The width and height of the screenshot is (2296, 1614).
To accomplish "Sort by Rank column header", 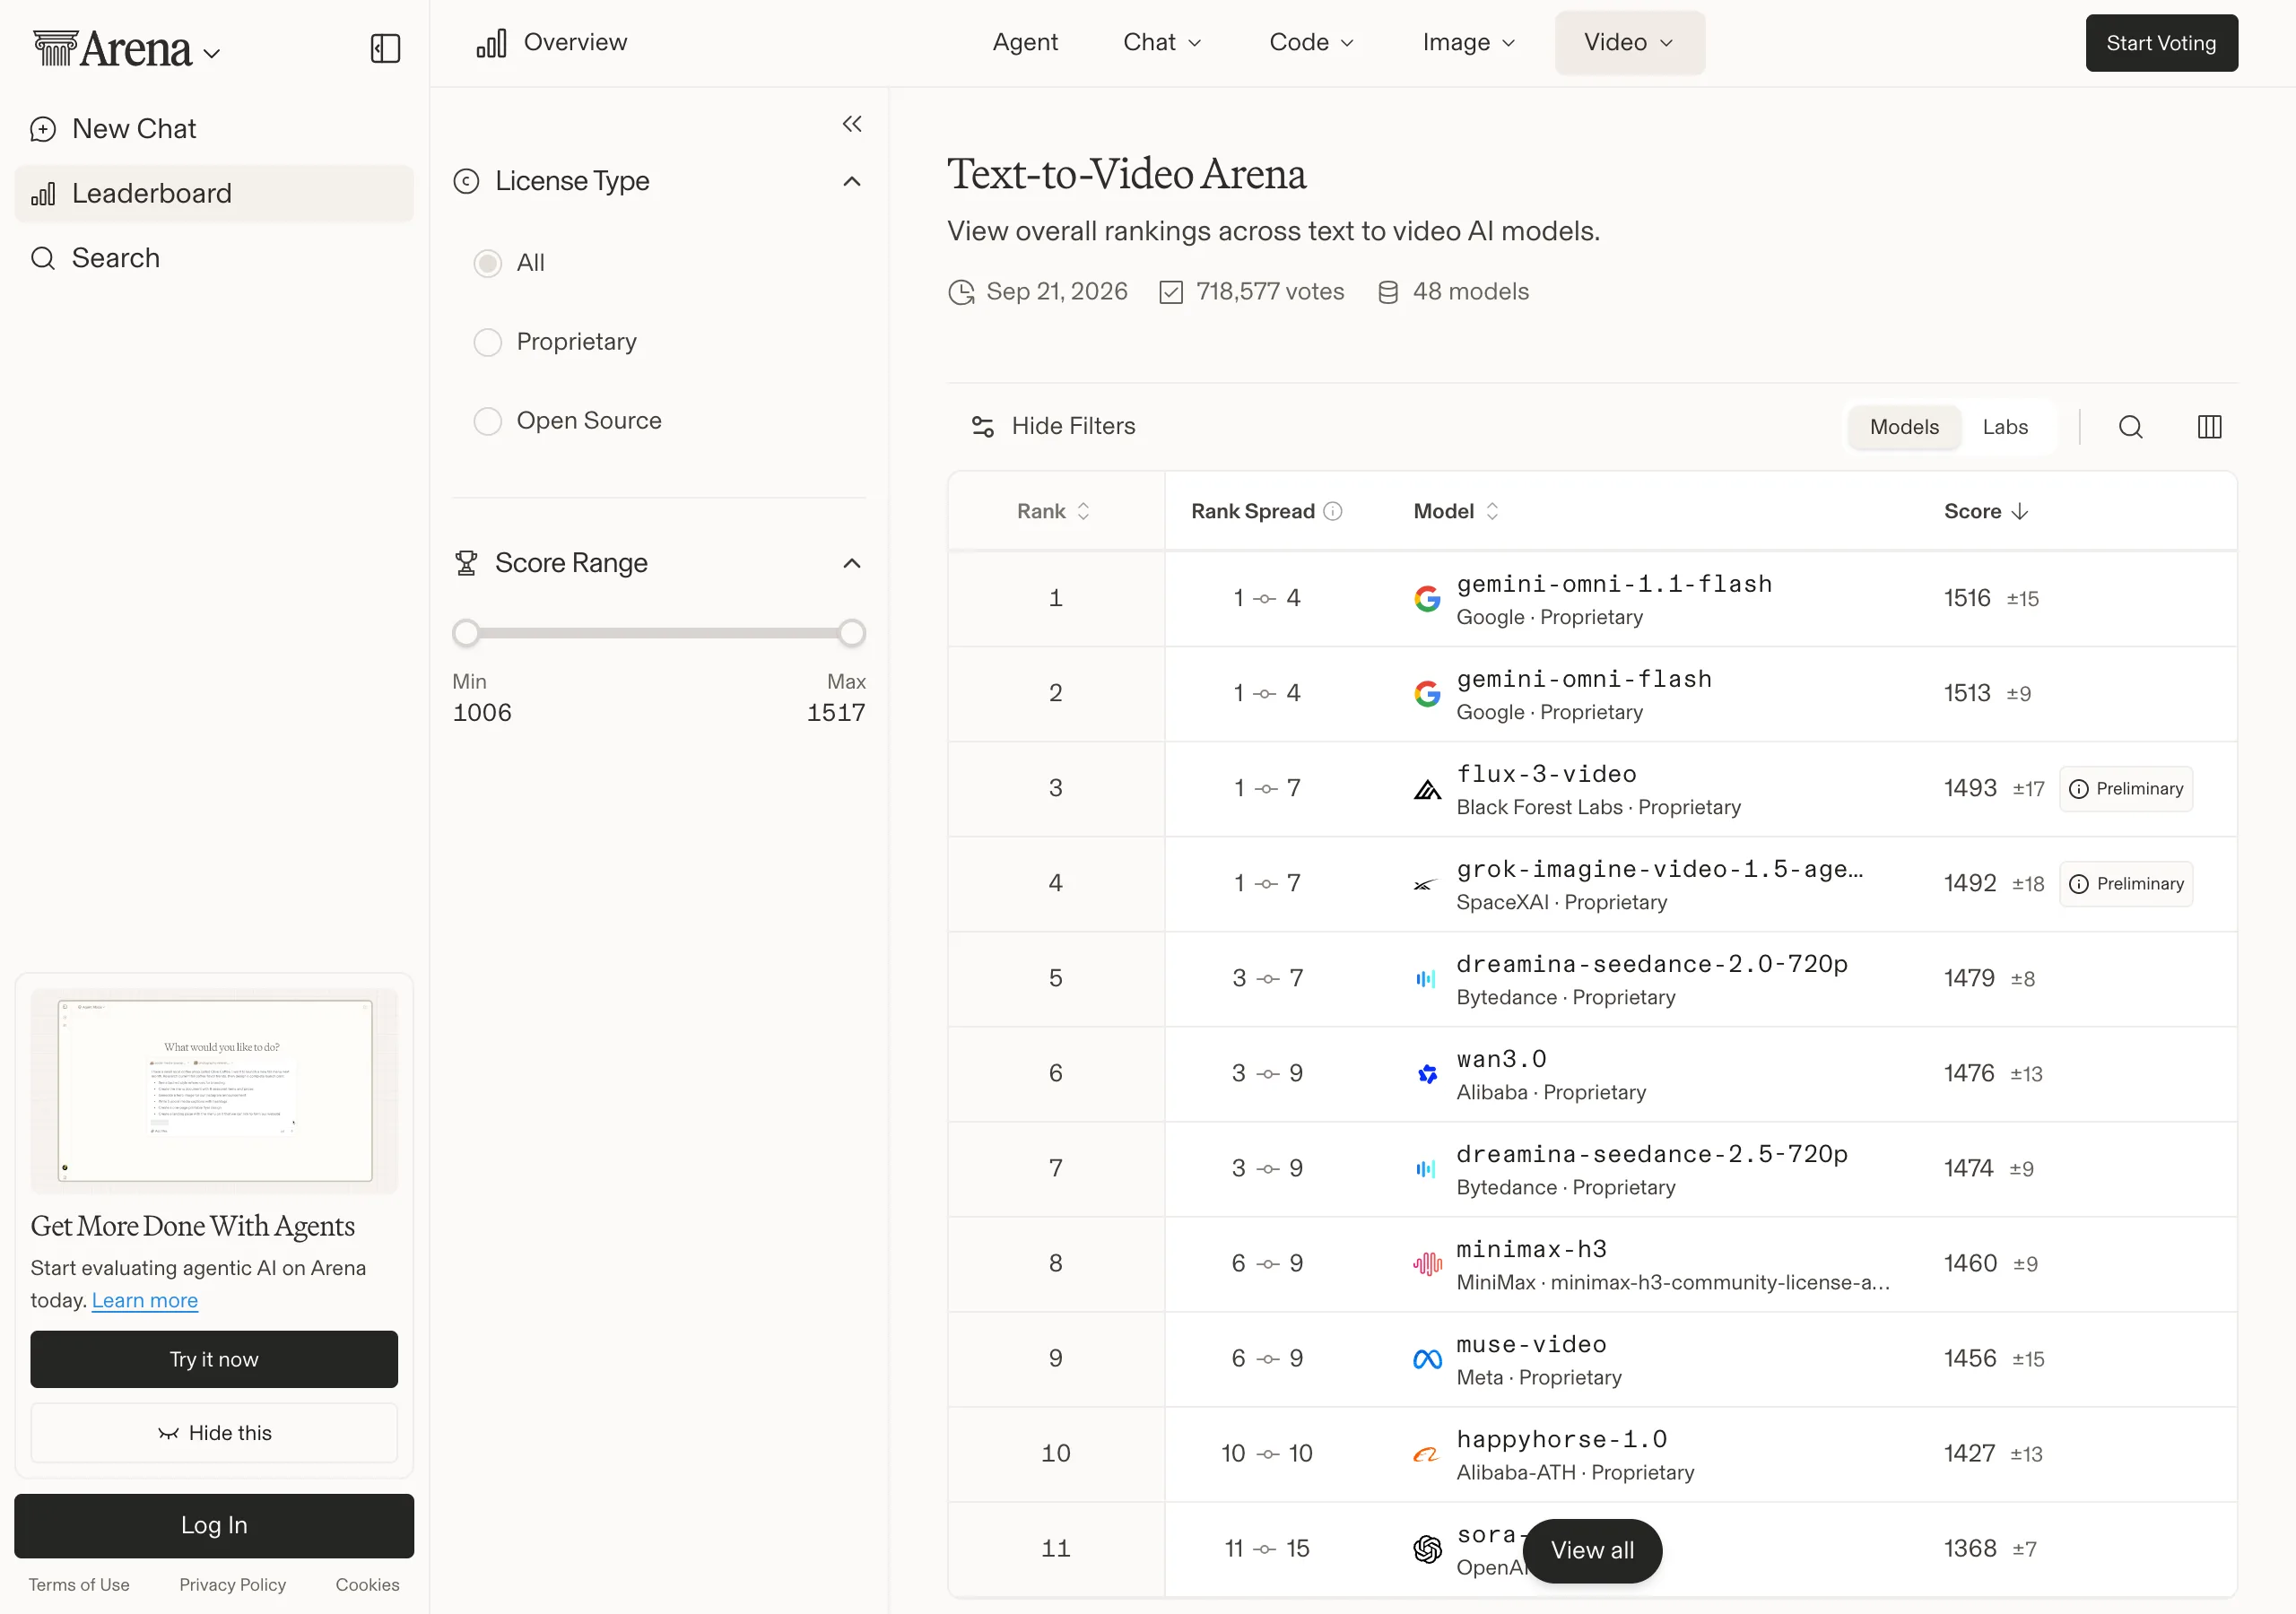I will pyautogui.click(x=1053, y=511).
